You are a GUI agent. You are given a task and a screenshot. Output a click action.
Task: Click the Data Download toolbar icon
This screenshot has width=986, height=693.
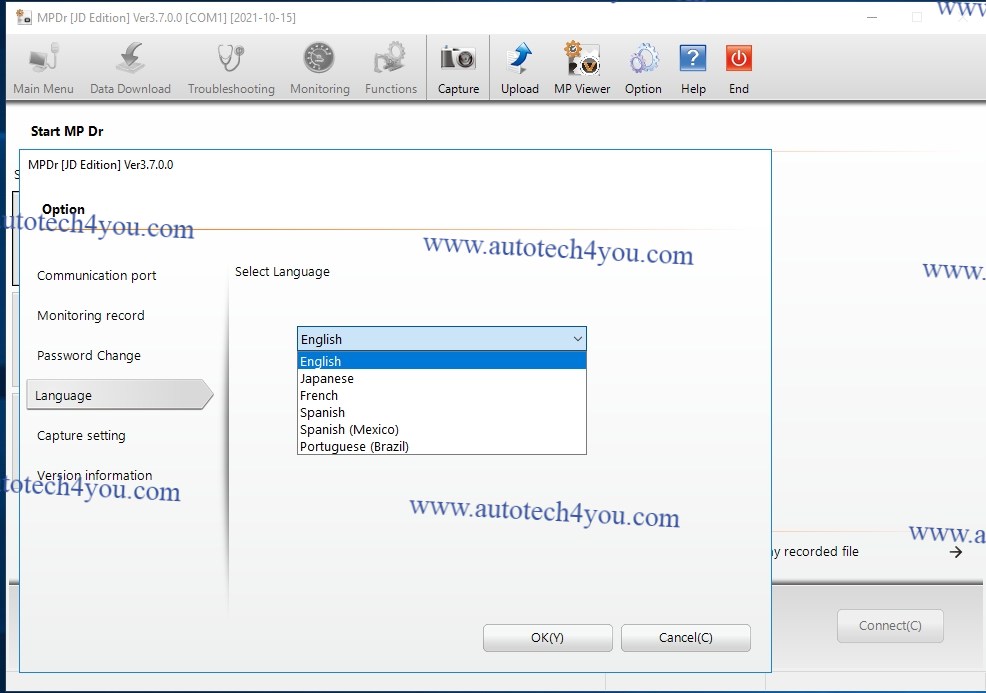[x=130, y=59]
